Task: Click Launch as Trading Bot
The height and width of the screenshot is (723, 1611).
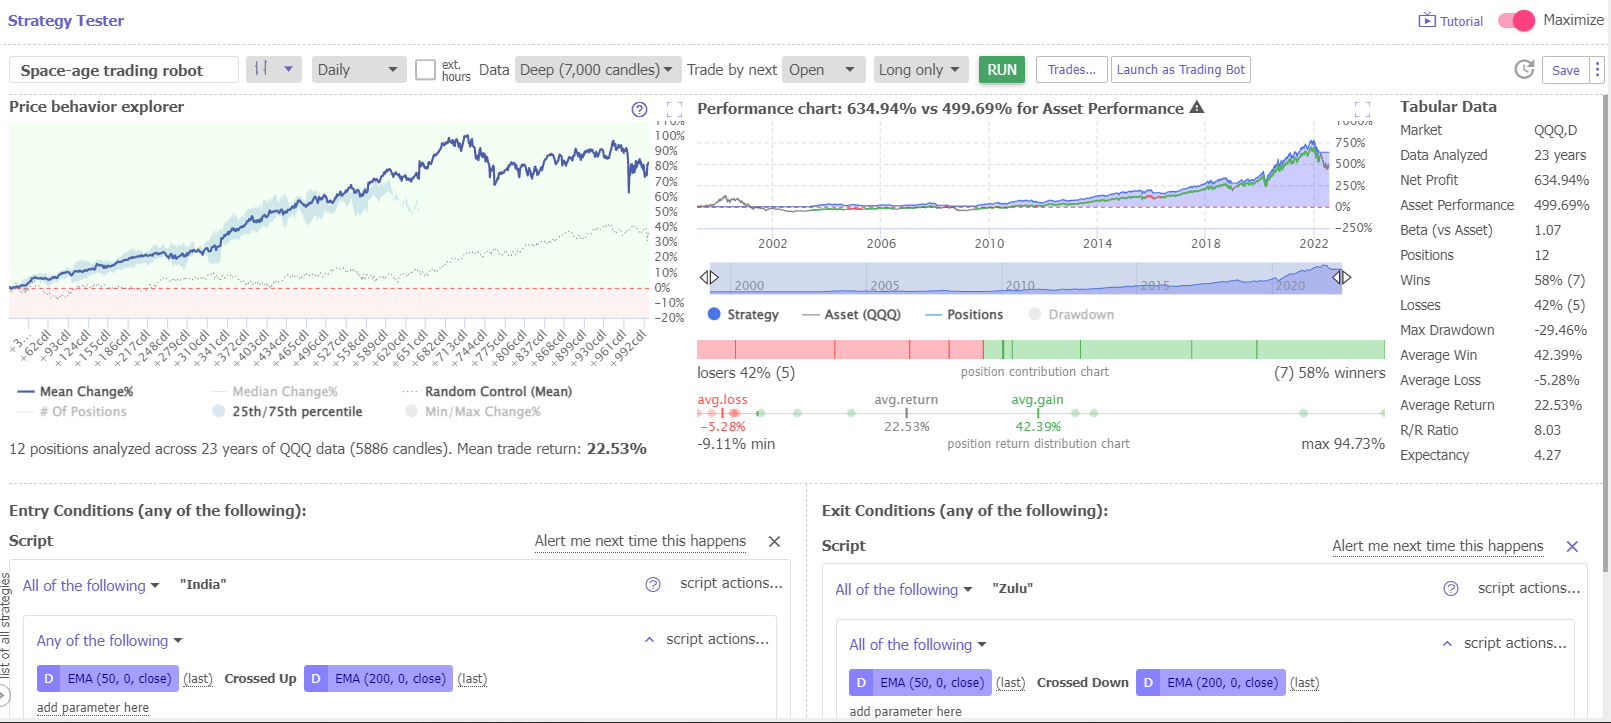Action: (x=1181, y=70)
